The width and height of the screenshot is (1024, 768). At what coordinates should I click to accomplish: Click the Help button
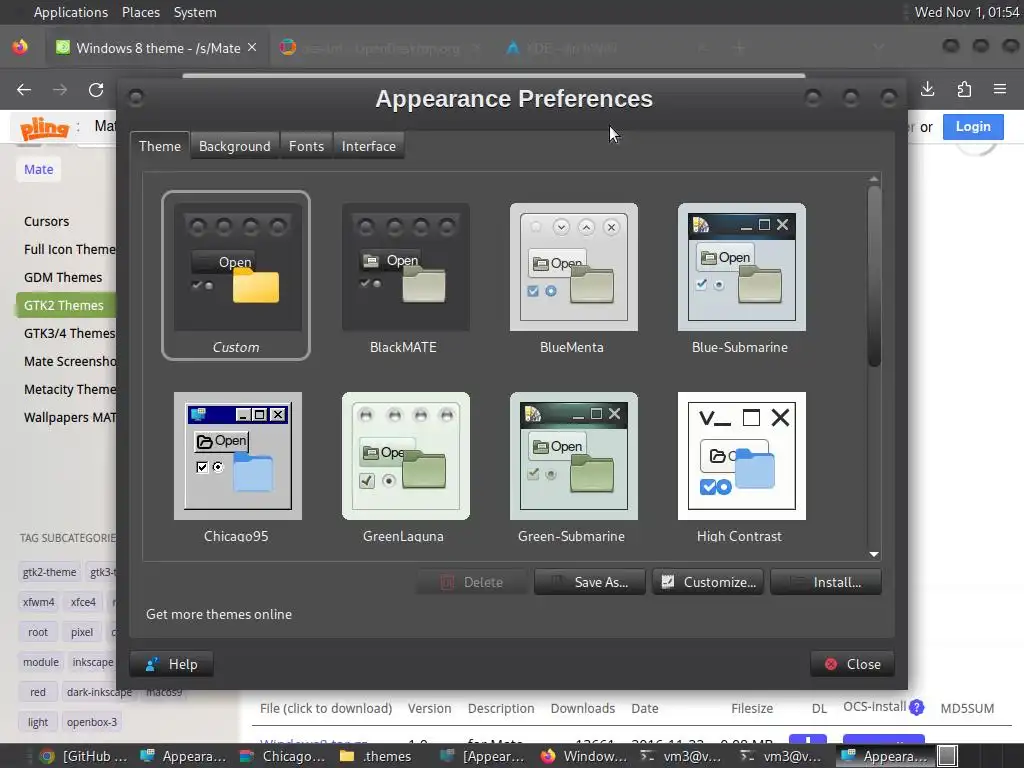tap(172, 664)
